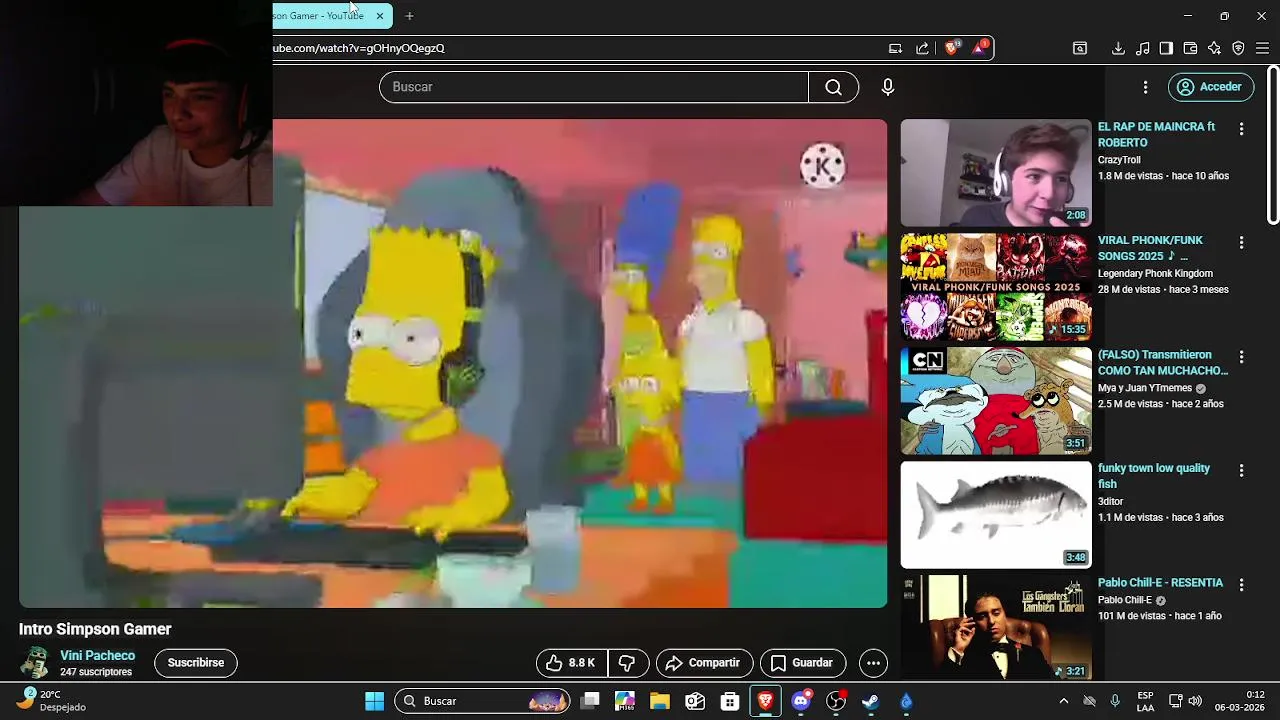This screenshot has height=720, width=1280.
Task: Toggle the Brave sidebar panel icon
Action: click(1166, 48)
